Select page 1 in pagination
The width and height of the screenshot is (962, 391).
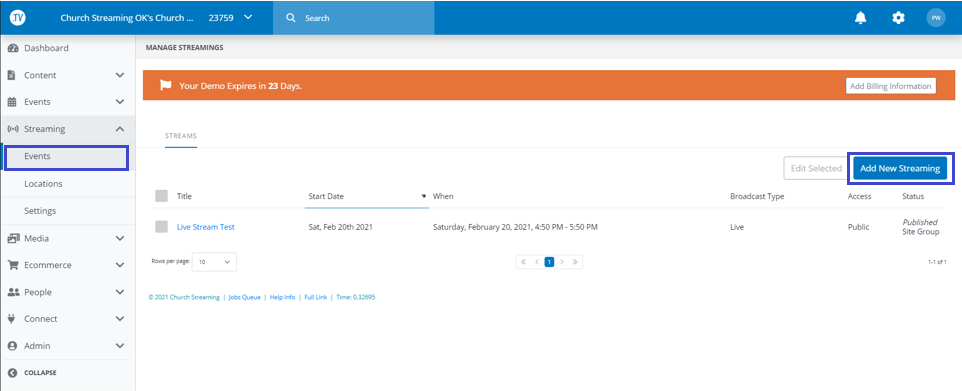click(549, 261)
